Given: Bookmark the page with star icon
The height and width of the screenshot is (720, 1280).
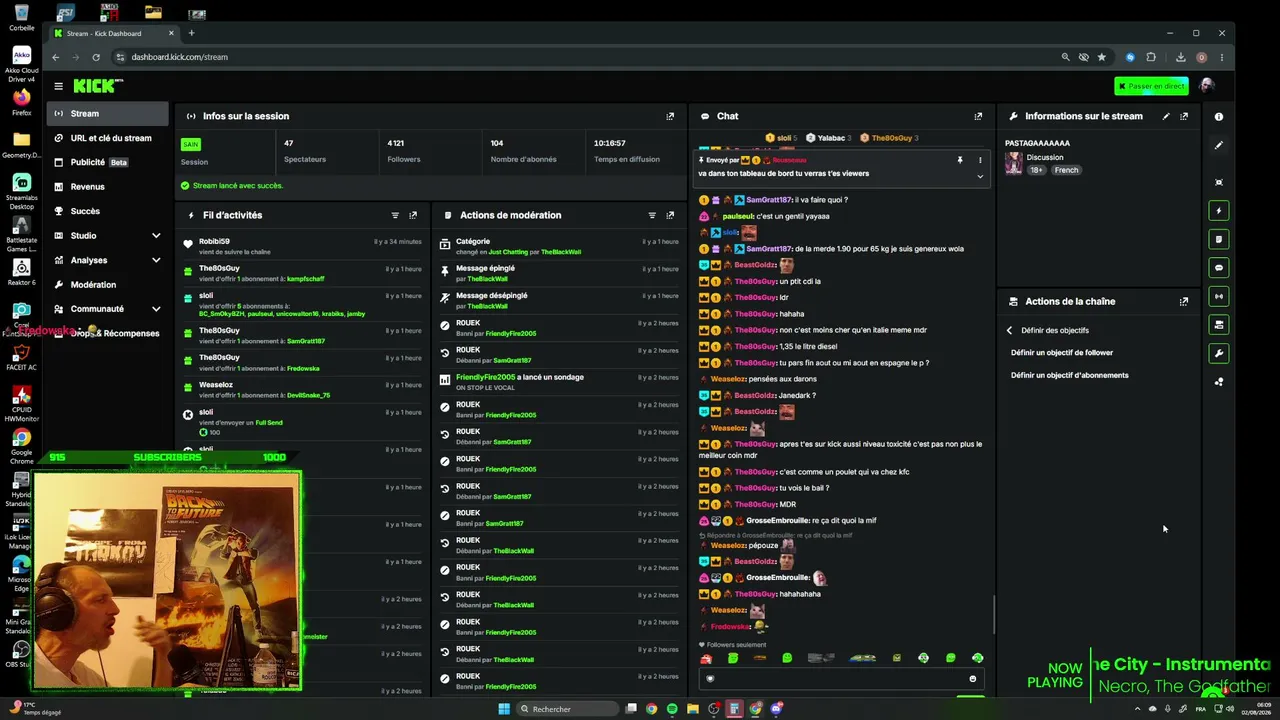Looking at the screenshot, I should tap(1102, 57).
